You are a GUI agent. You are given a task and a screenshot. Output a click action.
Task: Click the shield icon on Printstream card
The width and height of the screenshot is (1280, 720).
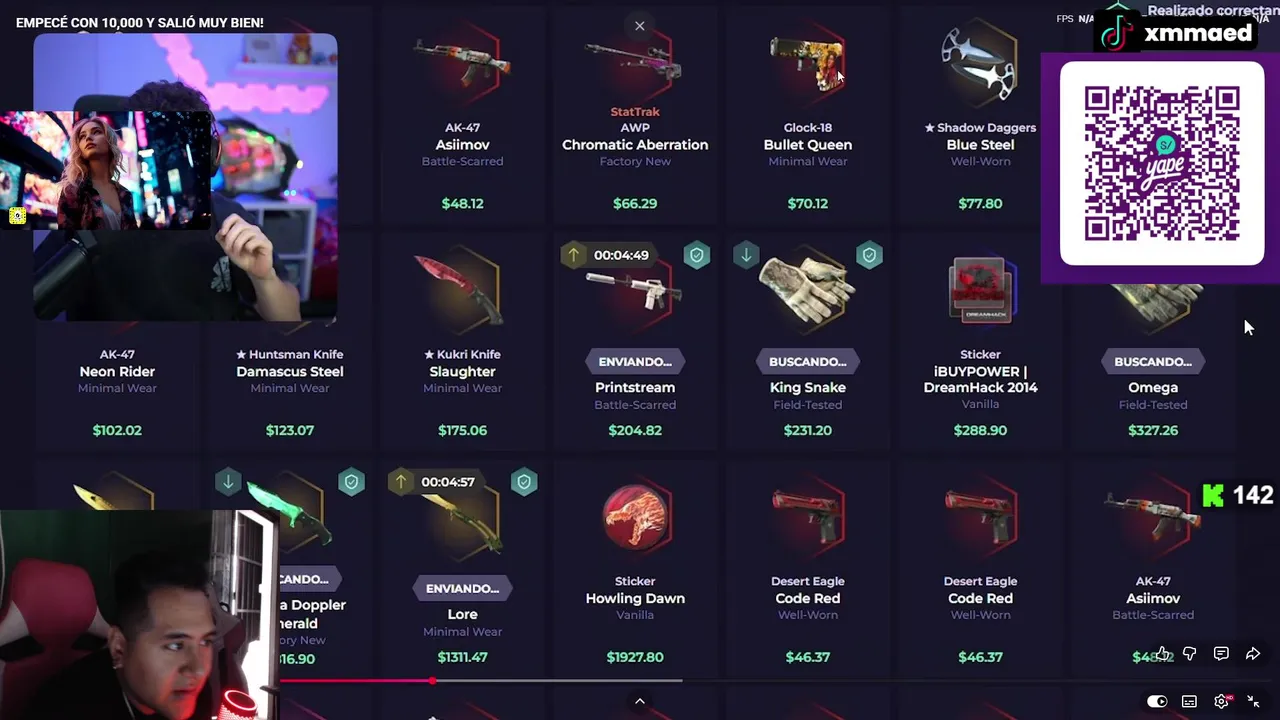[x=697, y=255]
